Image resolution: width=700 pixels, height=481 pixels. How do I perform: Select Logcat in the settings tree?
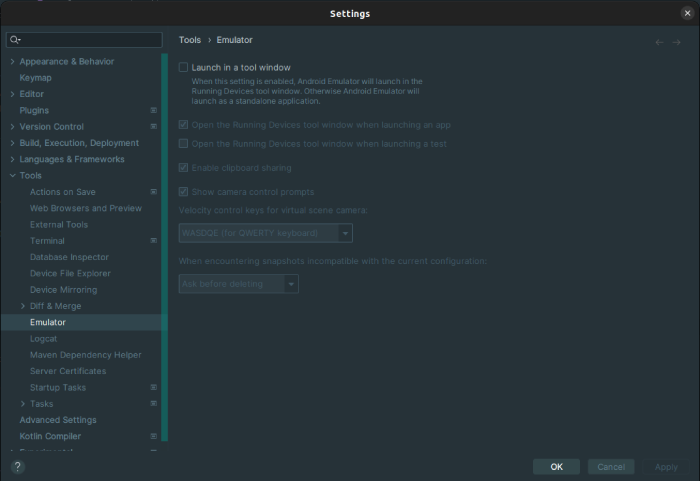click(x=46, y=339)
